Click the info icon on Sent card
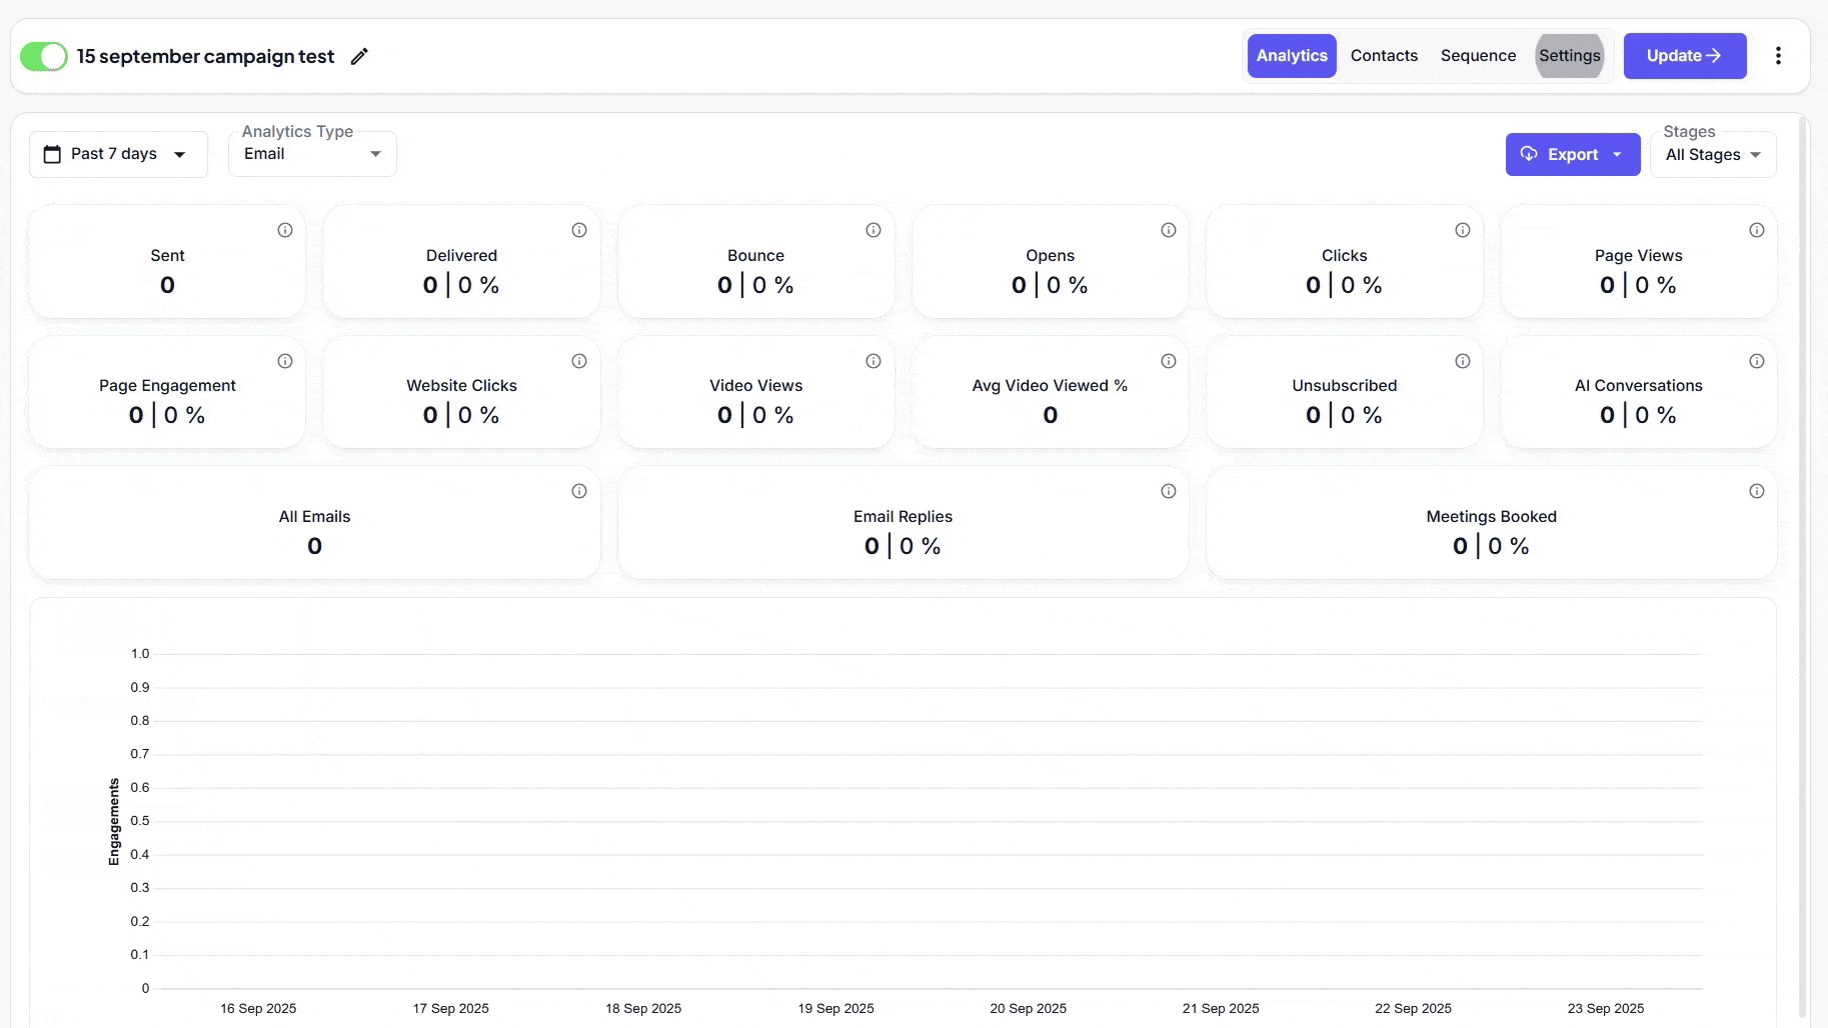Screen dimensions: 1828x1028 (285, 230)
